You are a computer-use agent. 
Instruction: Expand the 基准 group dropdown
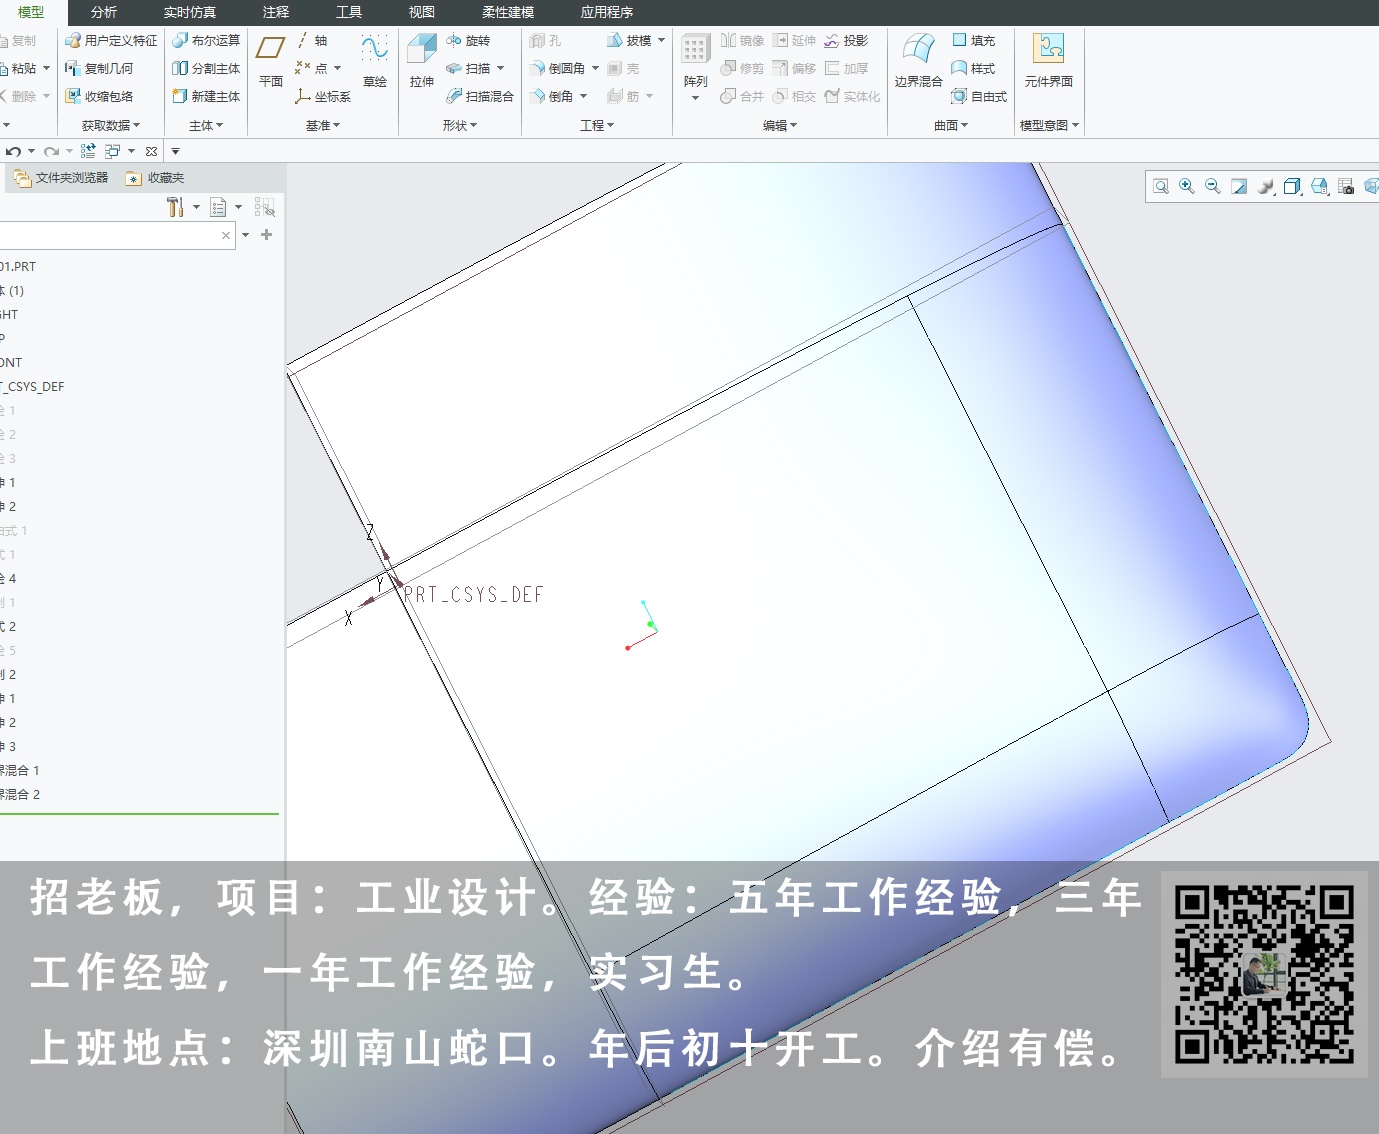pos(323,126)
